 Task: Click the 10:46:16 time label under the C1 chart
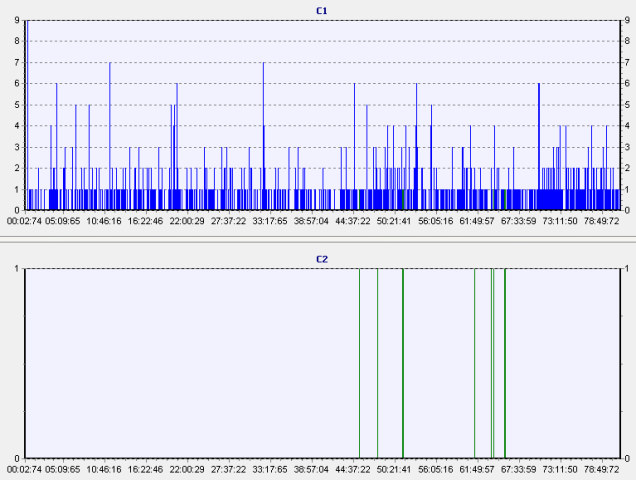point(104,221)
